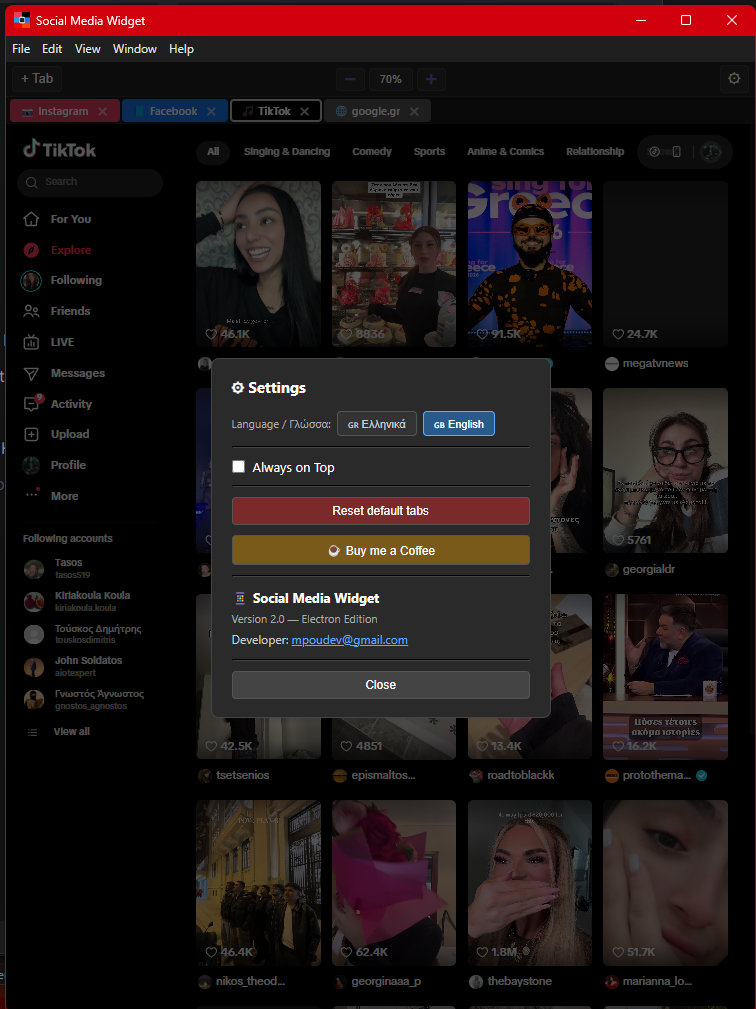Close the Facebook tab
756x1009 pixels.
point(211,111)
